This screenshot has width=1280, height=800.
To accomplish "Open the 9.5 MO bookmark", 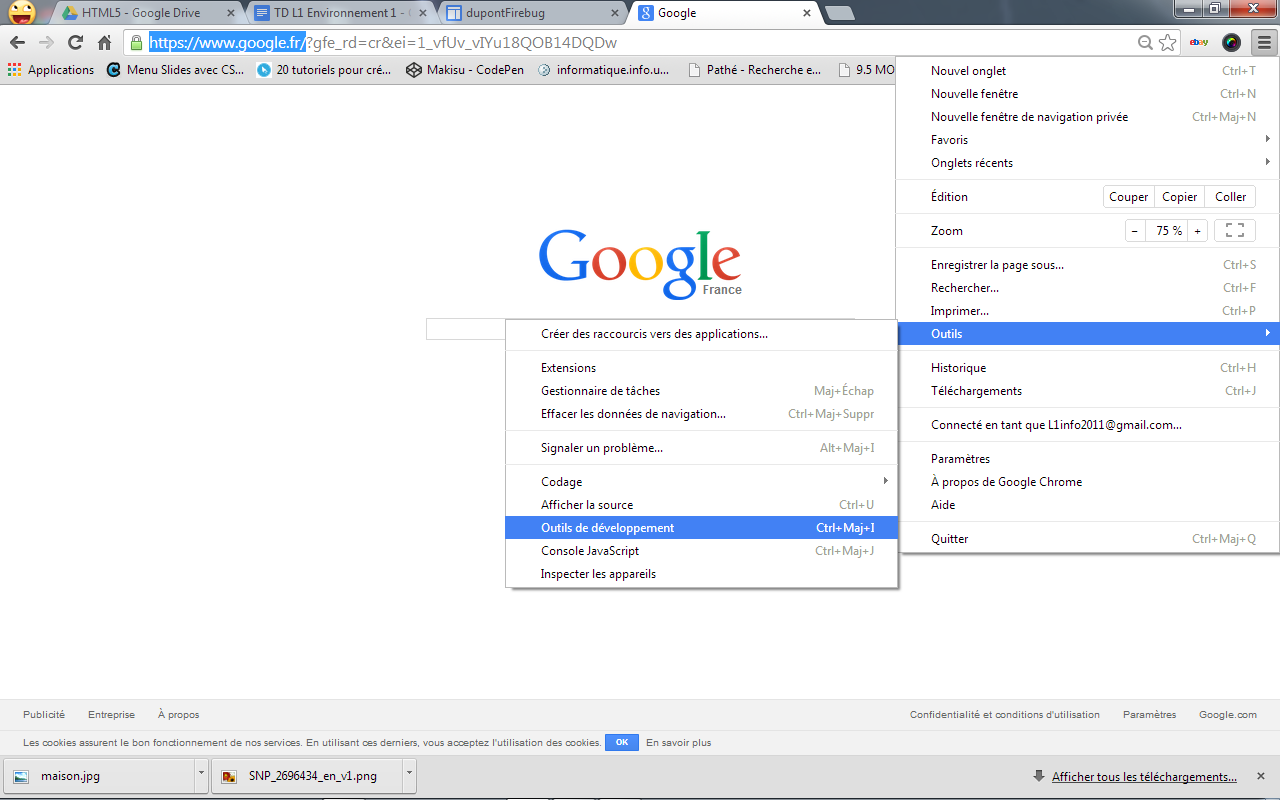I will pyautogui.click(x=866, y=70).
